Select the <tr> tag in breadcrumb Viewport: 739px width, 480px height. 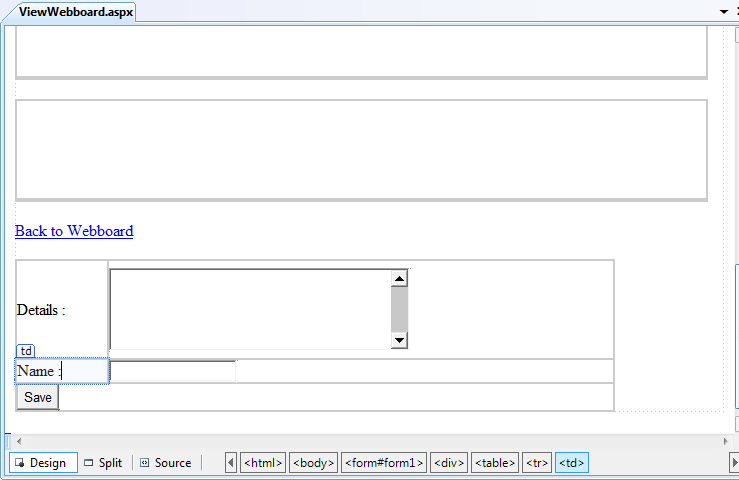coord(537,463)
